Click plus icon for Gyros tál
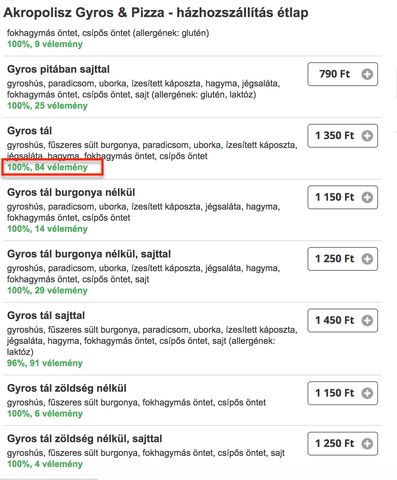The height and width of the screenshot is (480, 397). click(x=367, y=136)
